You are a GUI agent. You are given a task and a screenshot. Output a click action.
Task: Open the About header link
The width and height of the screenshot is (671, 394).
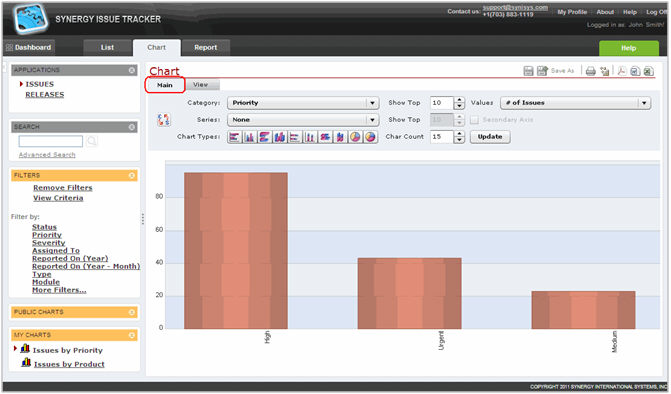(605, 12)
